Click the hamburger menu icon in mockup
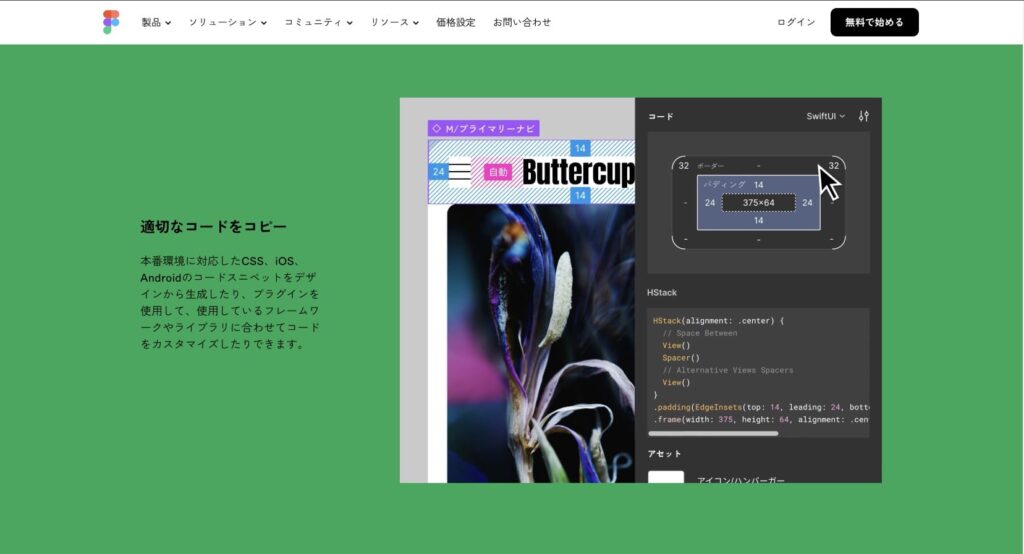The width and height of the screenshot is (1024, 554). click(x=459, y=172)
